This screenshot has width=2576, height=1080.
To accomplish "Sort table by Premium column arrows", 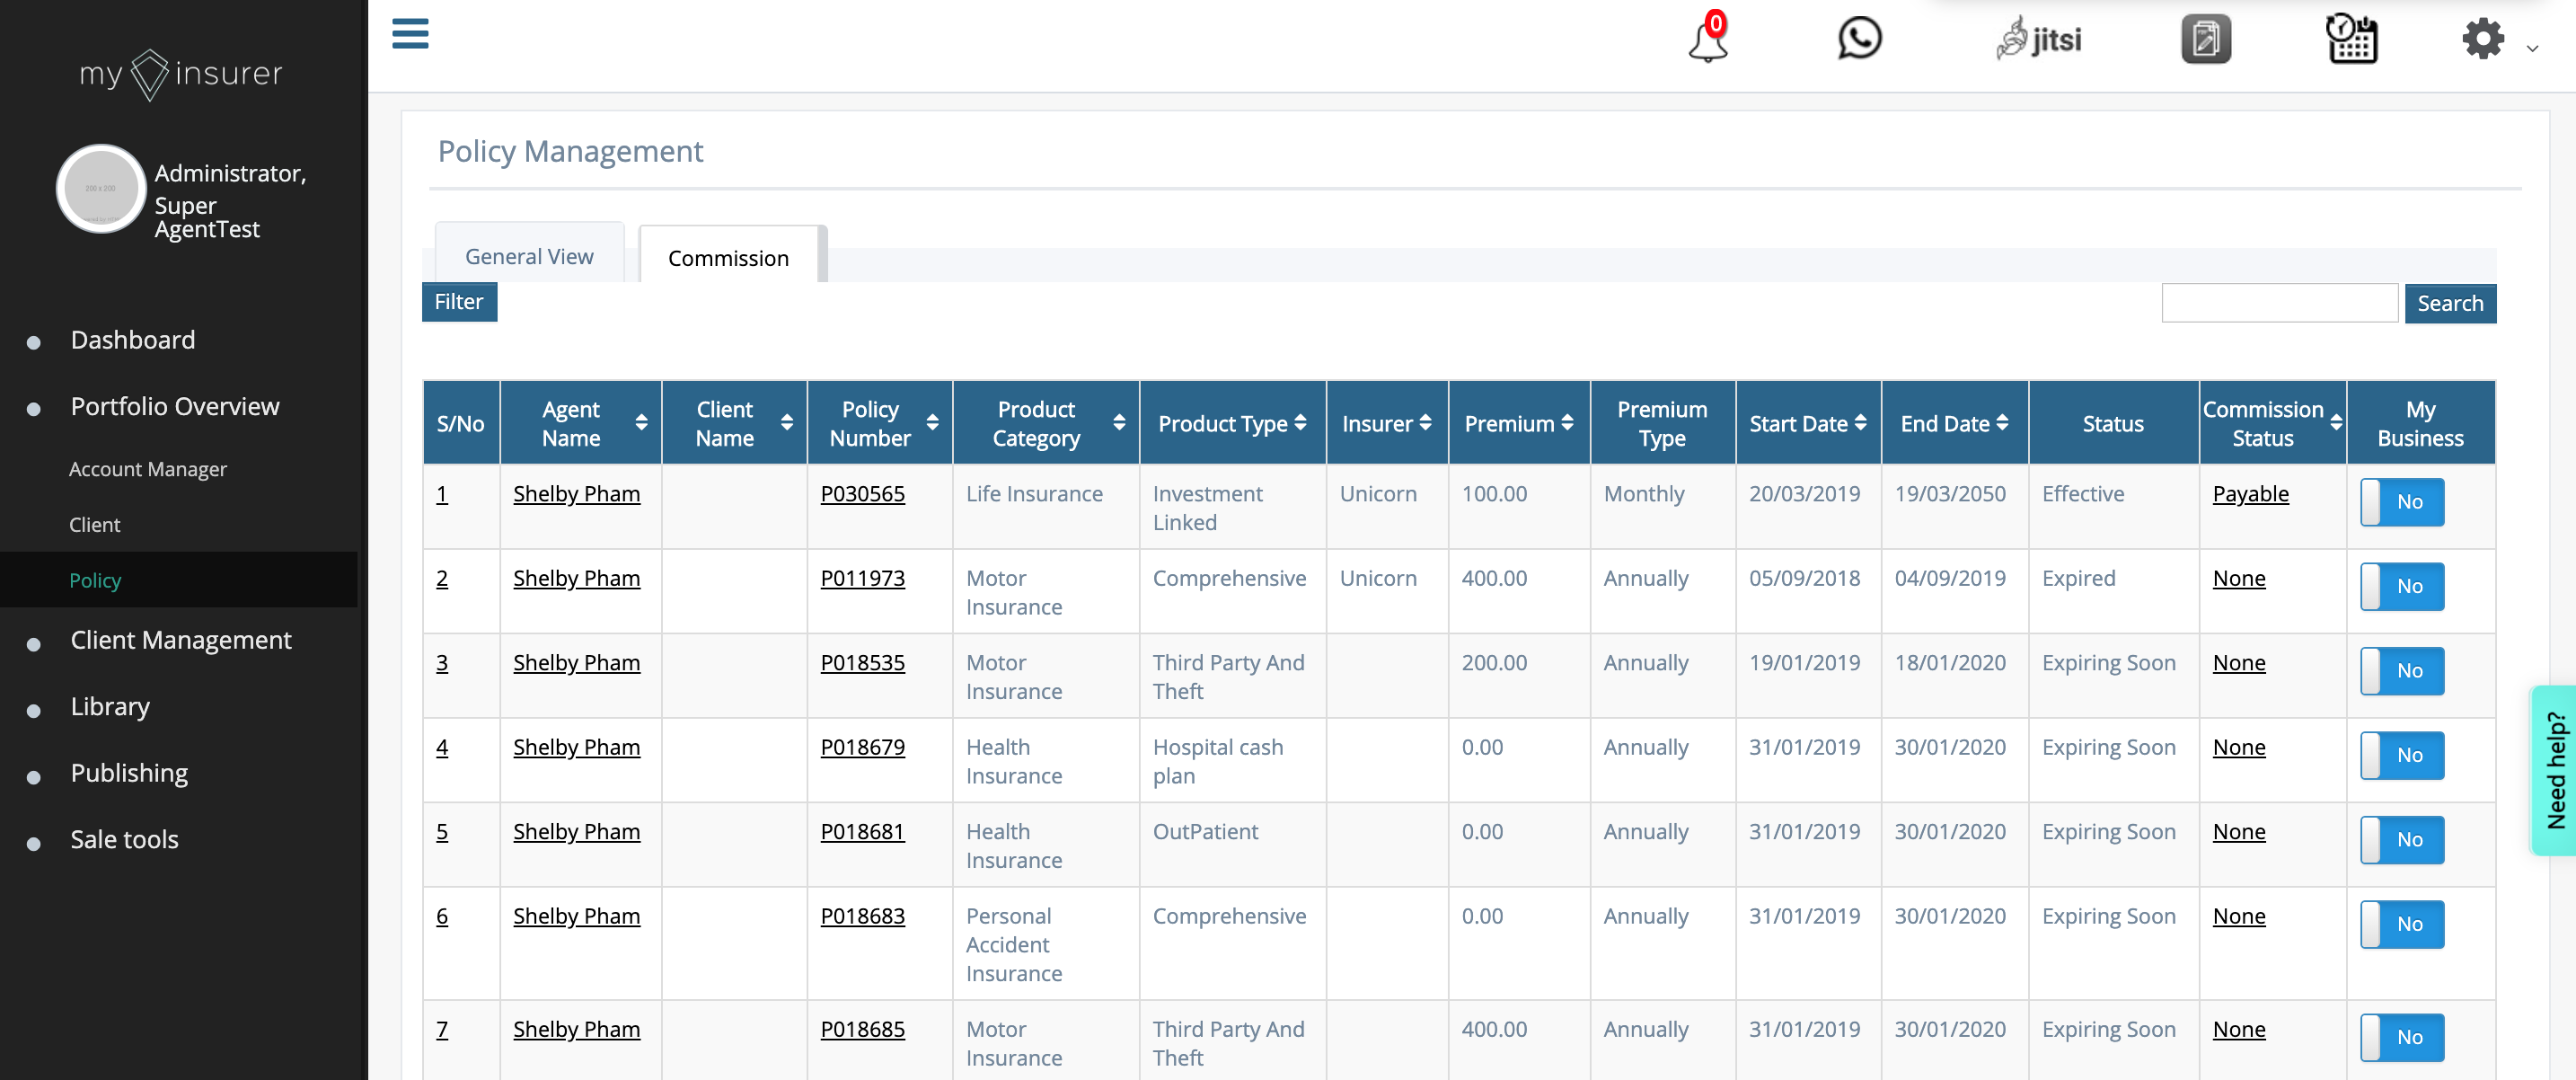I will (x=1567, y=423).
